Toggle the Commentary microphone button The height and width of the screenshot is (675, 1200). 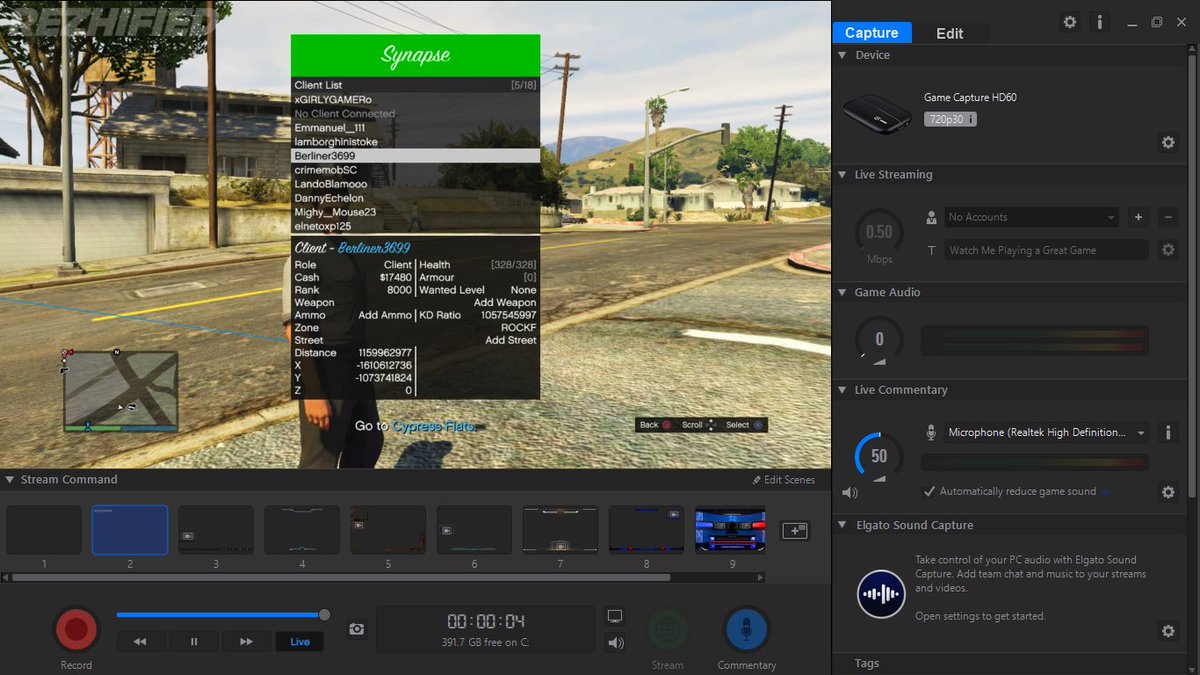746,630
